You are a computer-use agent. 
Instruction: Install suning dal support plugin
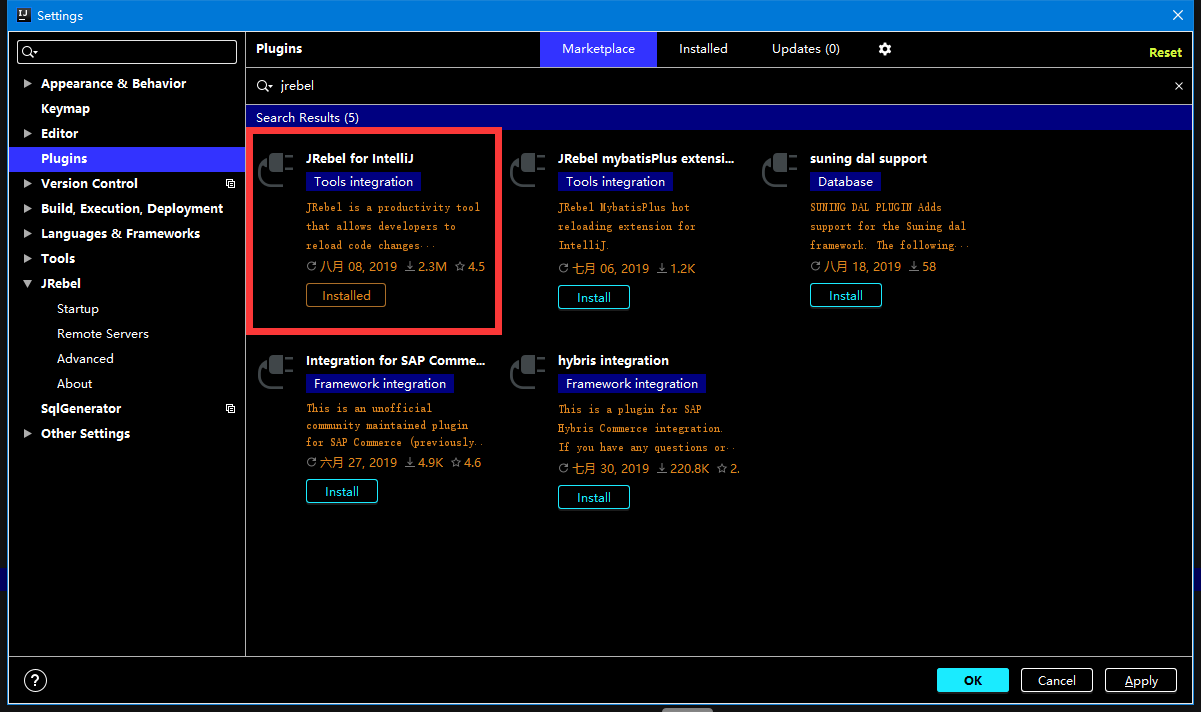point(846,296)
